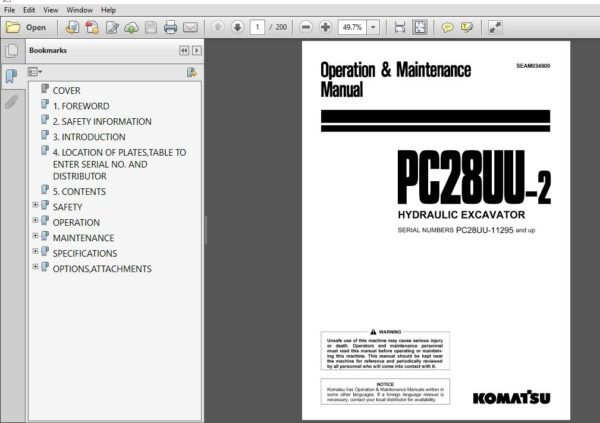Screen dimensions: 600x423
Task: Select the MAINTENANCE bookmark label
Action: pos(83,238)
